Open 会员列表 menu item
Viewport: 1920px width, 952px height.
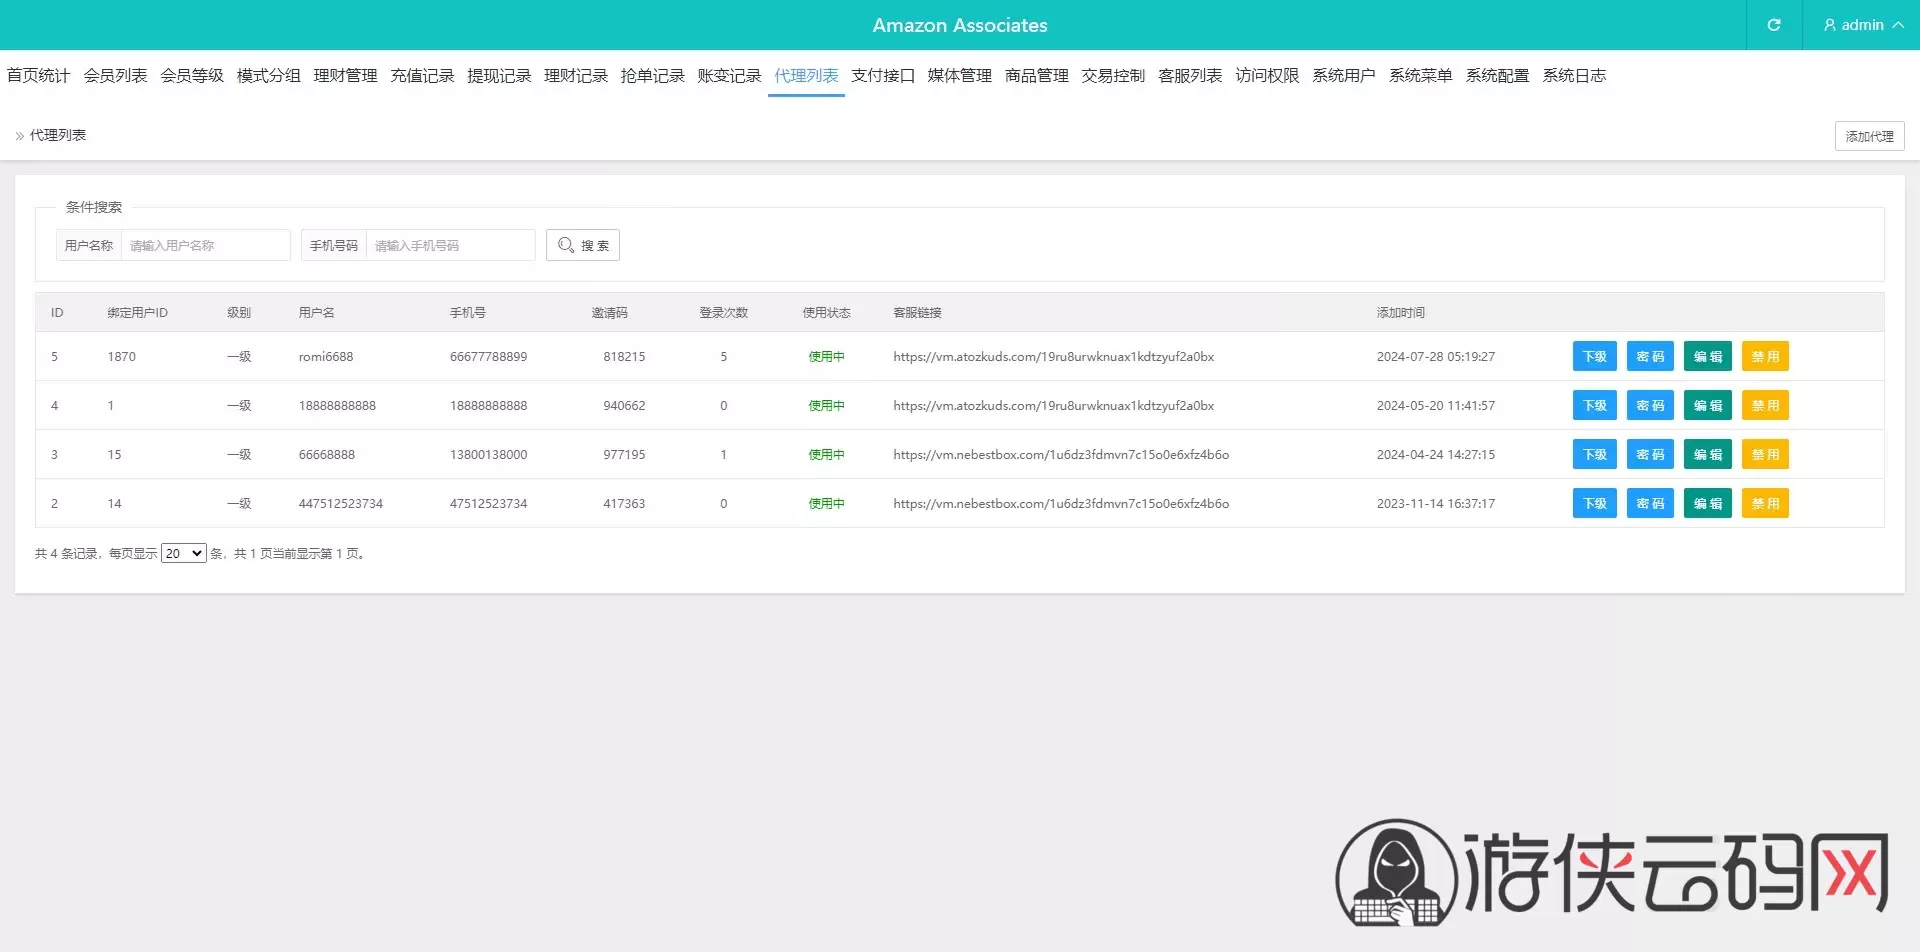coord(115,75)
